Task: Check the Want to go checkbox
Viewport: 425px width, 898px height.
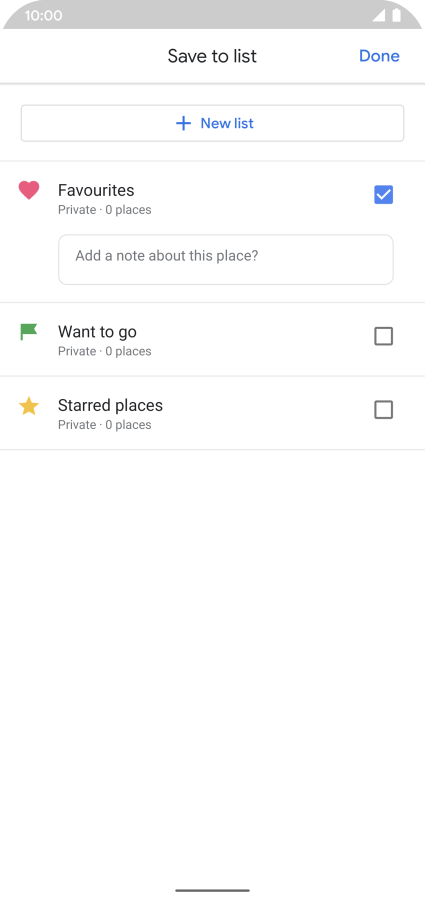Action: tap(383, 336)
